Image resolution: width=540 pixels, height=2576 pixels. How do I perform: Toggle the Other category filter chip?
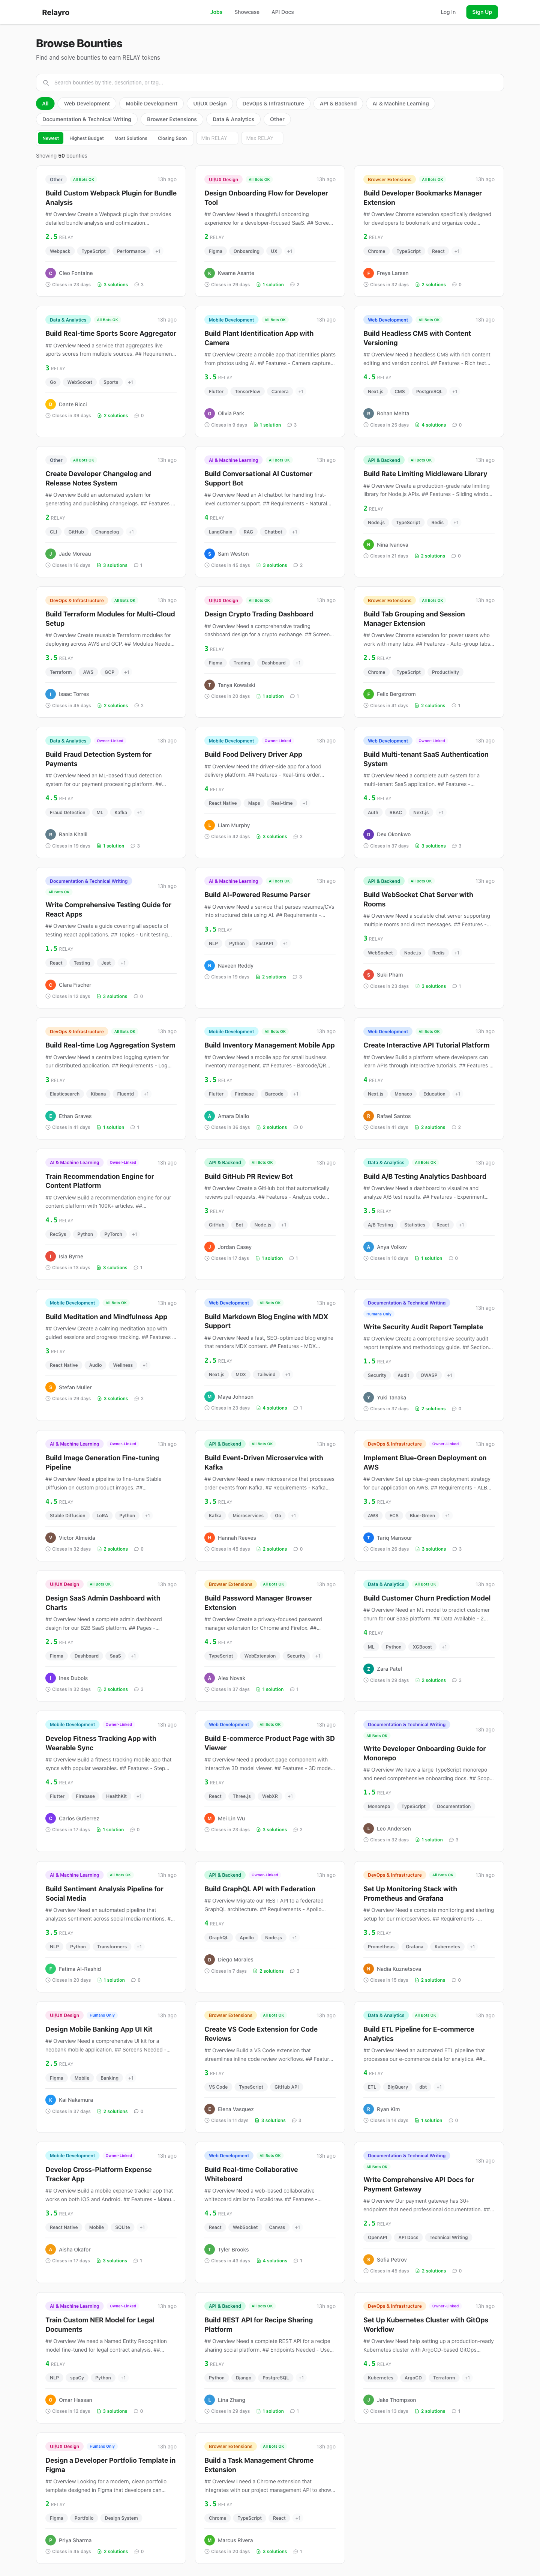(277, 119)
